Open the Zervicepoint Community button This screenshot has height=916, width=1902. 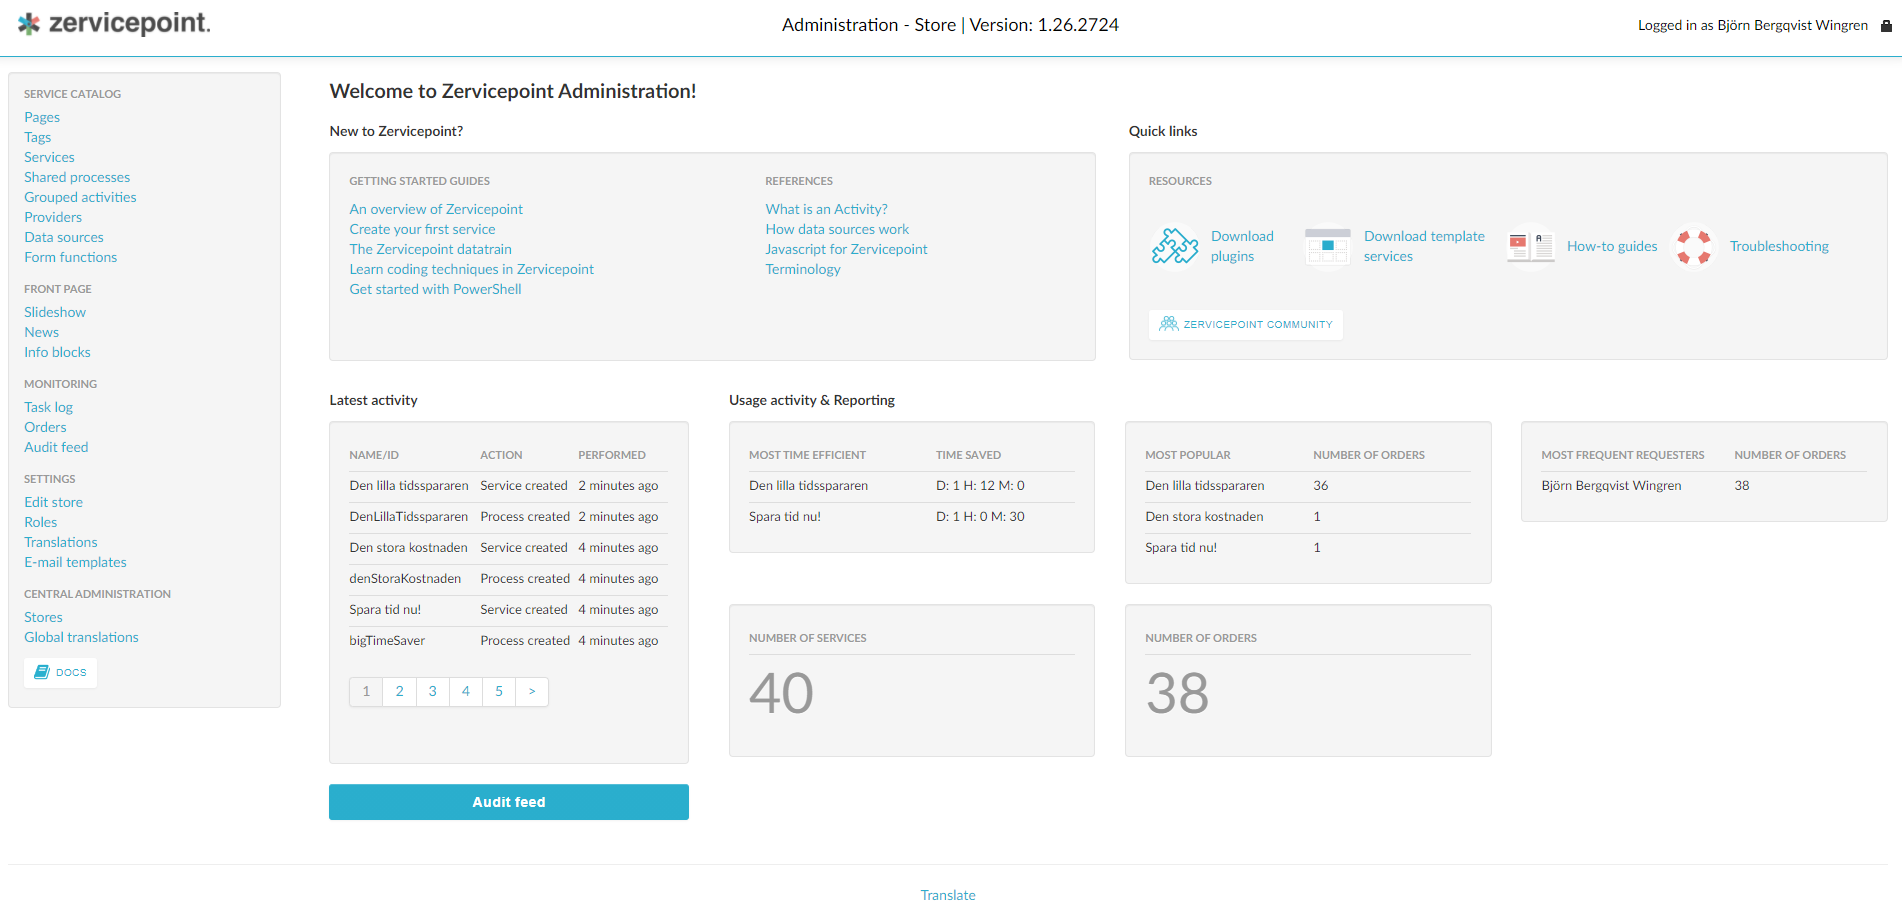(1246, 324)
